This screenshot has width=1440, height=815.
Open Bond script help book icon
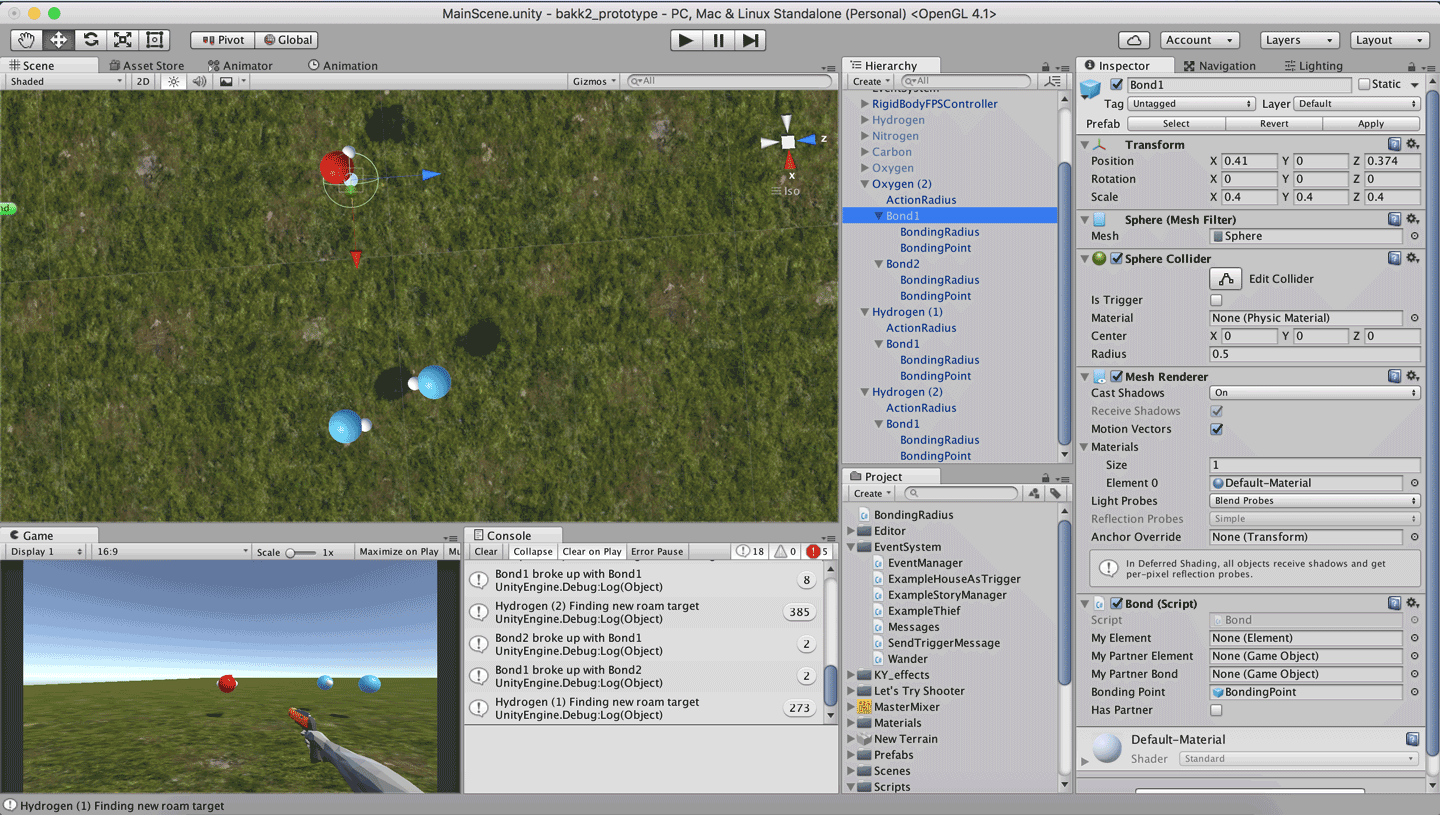[x=1395, y=603]
